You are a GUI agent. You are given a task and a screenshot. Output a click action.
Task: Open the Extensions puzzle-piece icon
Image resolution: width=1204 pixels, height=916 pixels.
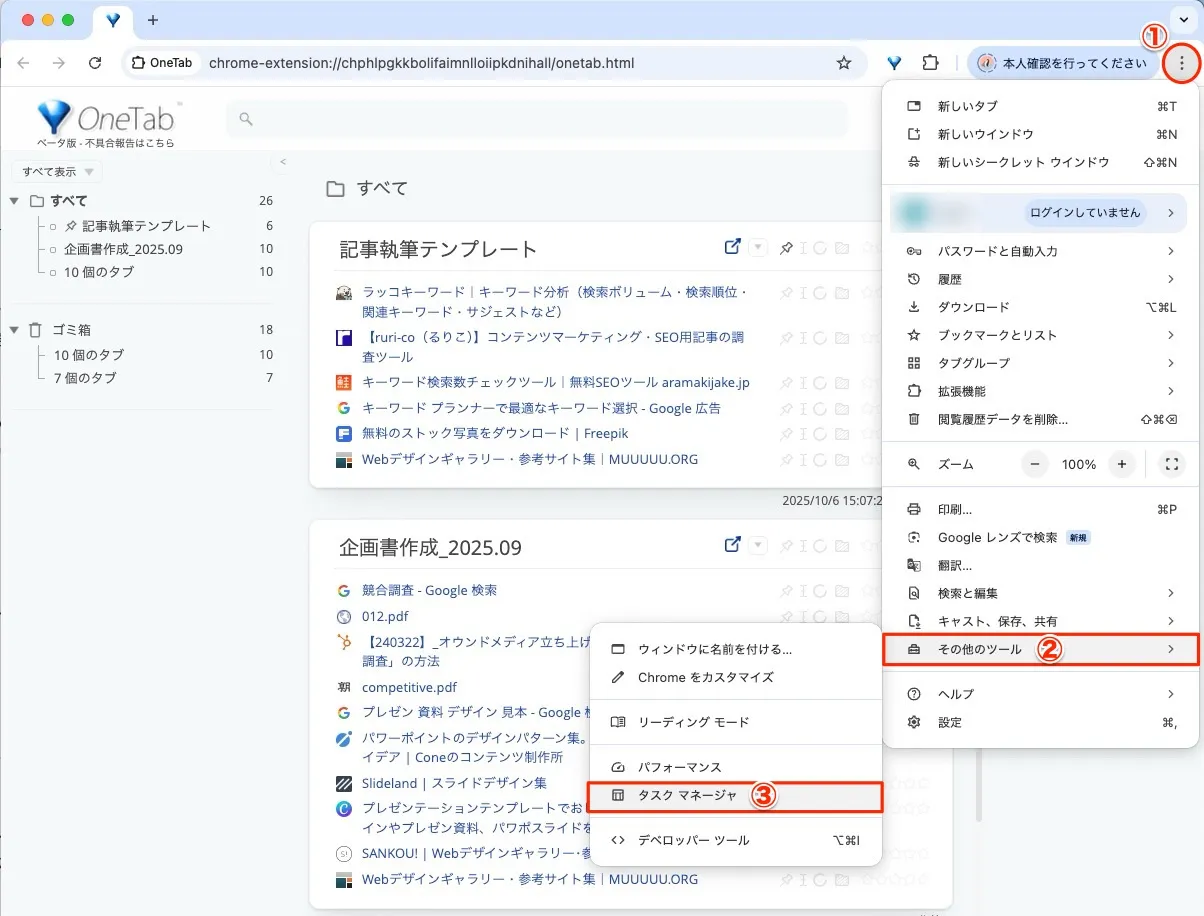[930, 63]
